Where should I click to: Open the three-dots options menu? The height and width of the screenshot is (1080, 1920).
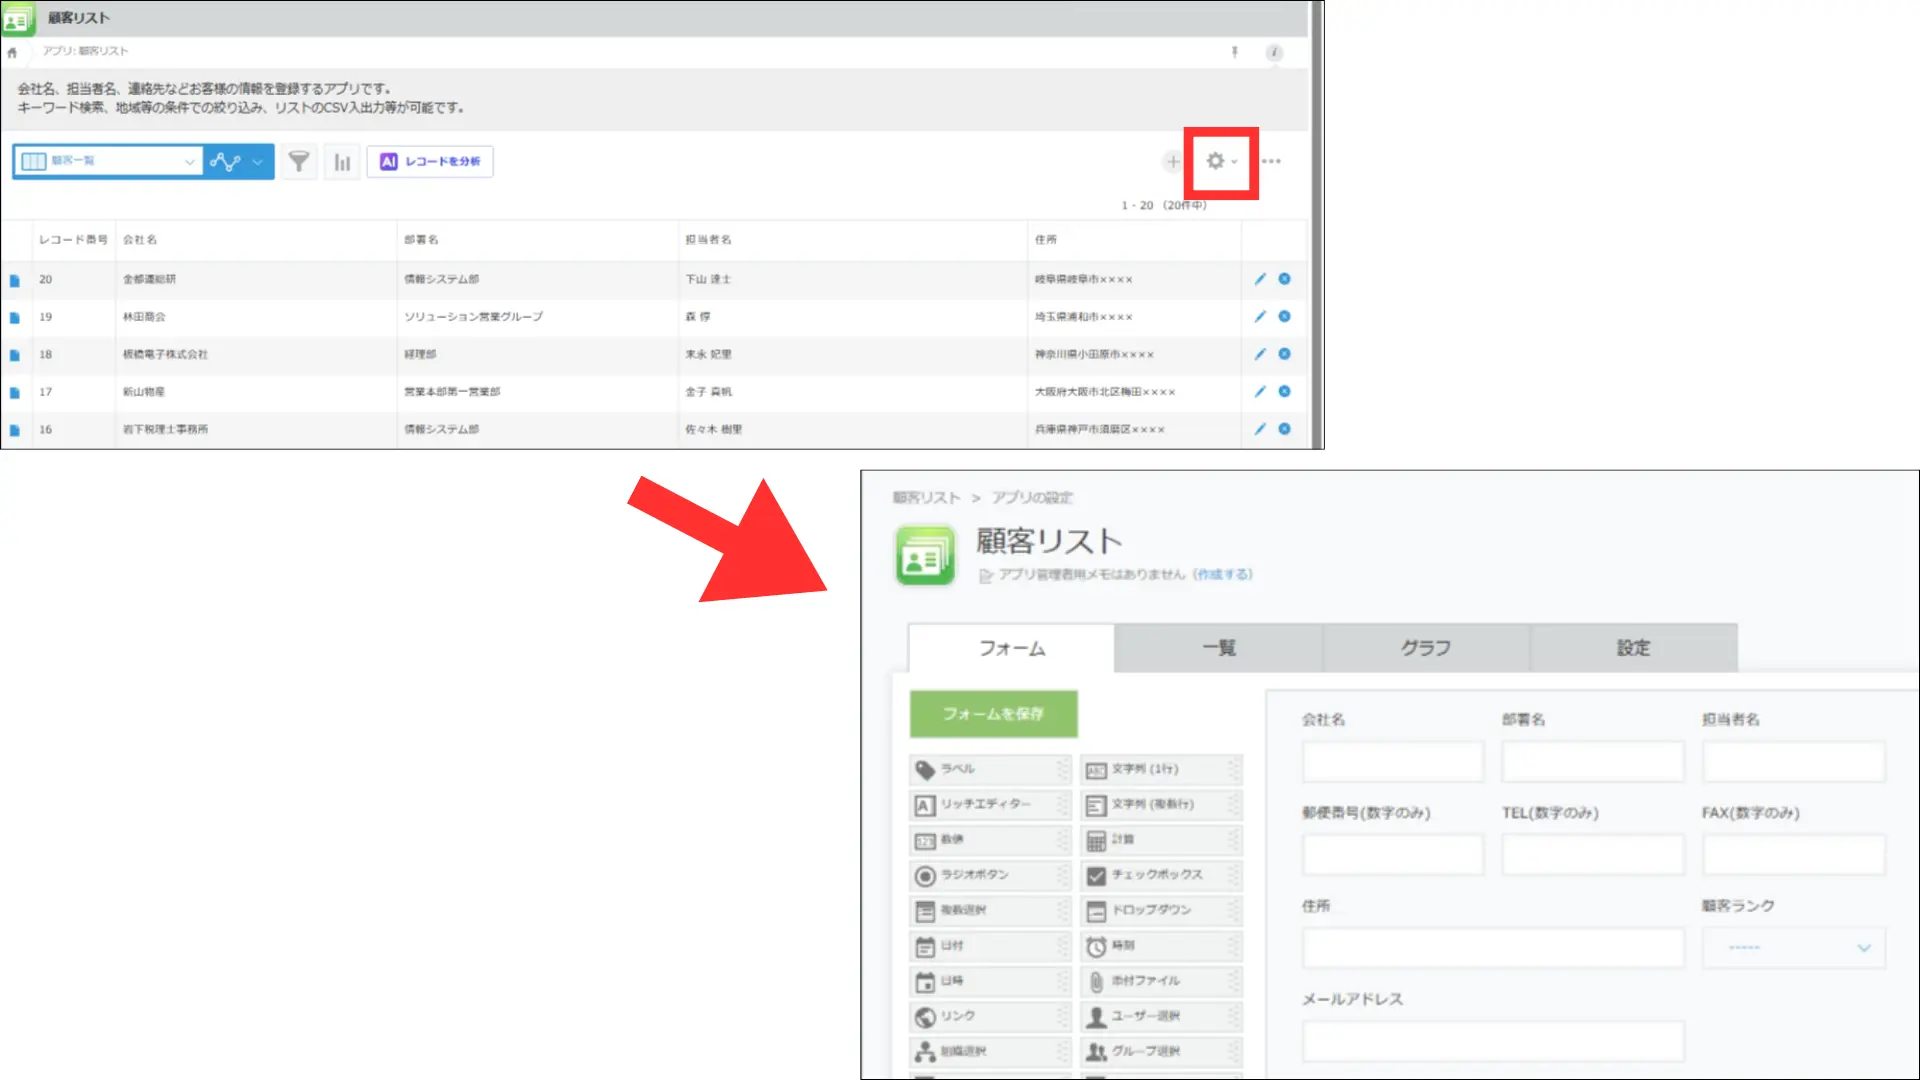(1271, 161)
